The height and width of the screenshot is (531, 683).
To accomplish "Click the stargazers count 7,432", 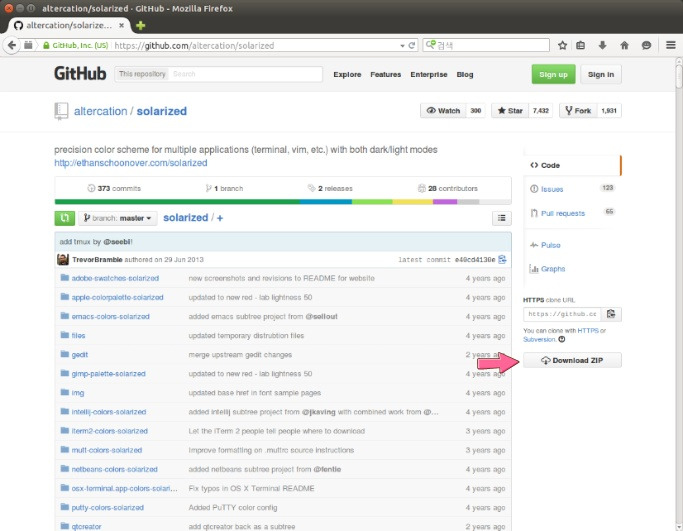I will coord(541,111).
